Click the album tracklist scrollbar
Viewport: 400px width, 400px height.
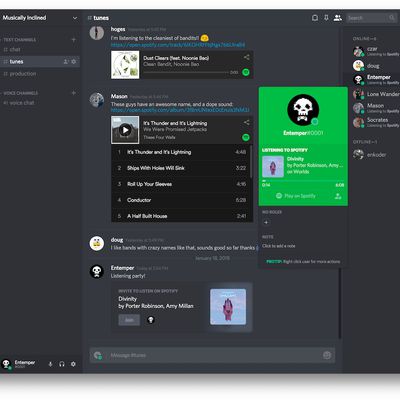point(251,162)
